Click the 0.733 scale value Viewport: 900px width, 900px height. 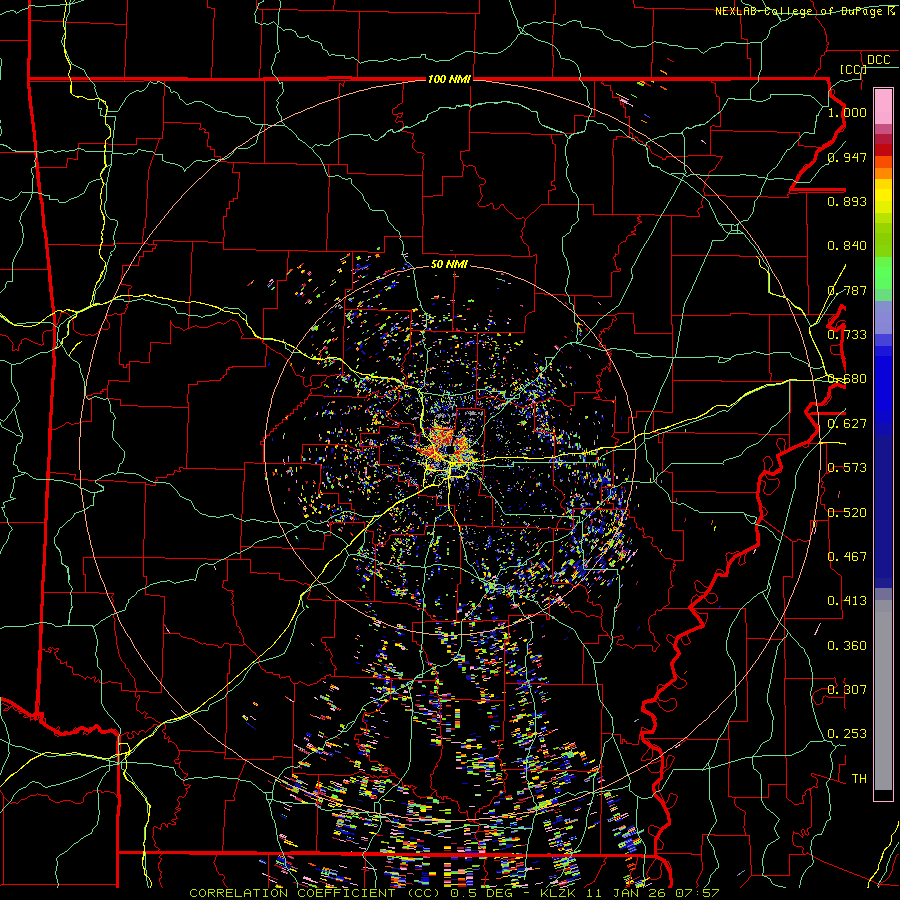[847, 335]
